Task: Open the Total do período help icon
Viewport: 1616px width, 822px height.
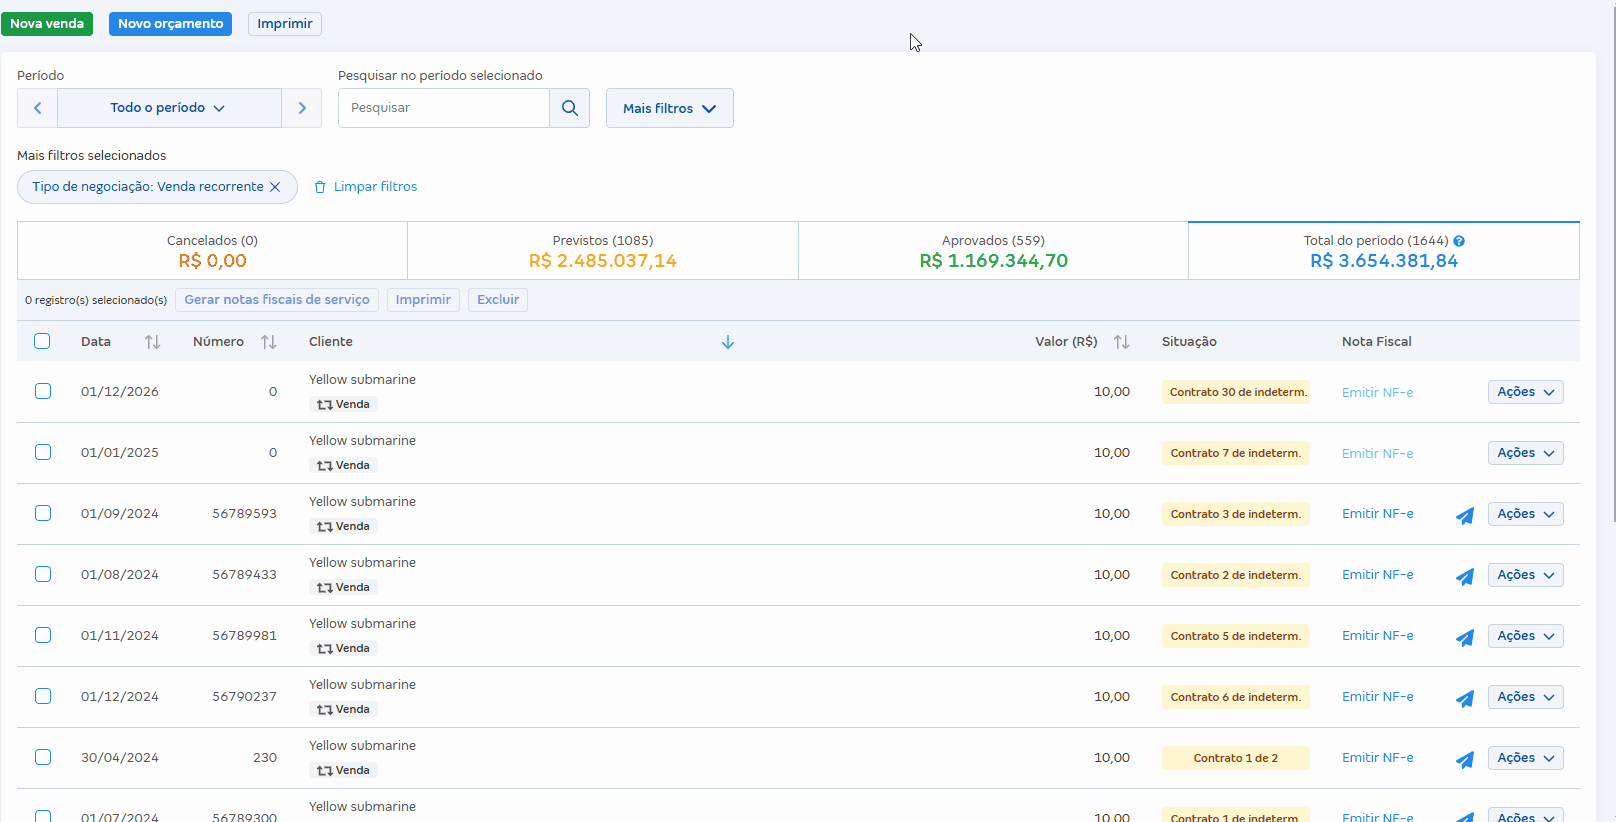Action: tap(1459, 241)
